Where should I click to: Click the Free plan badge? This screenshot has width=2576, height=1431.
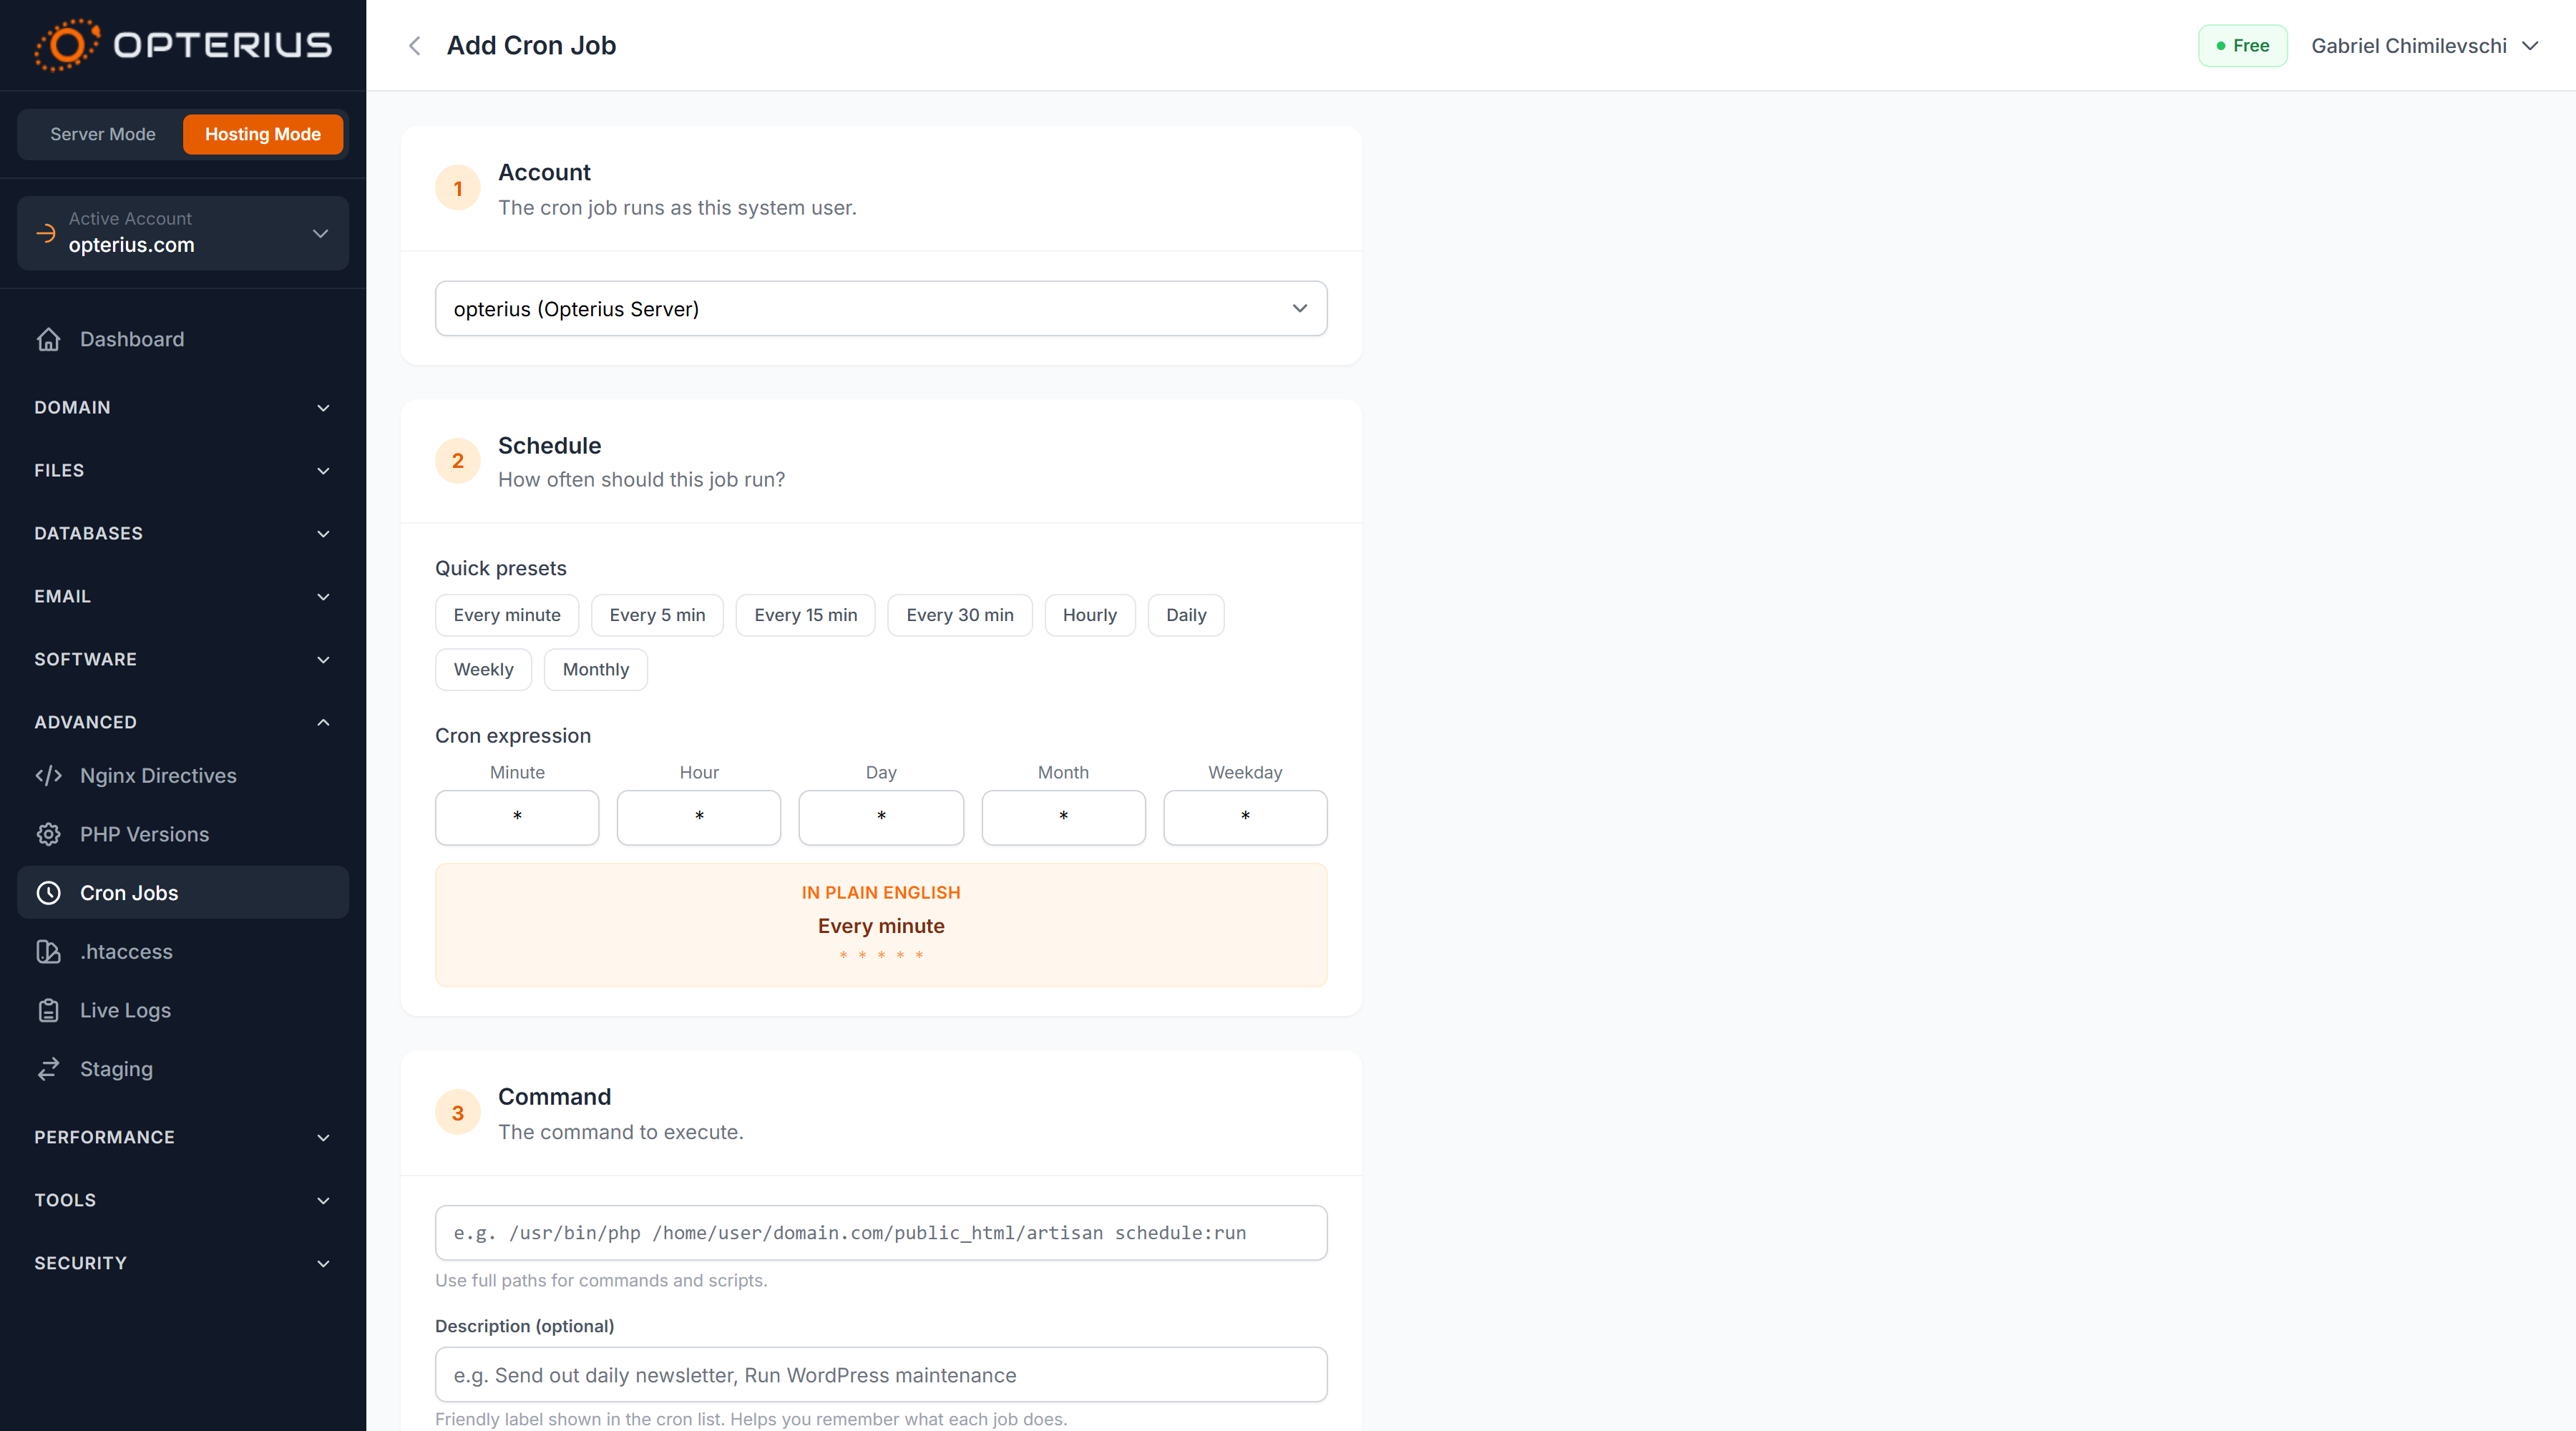(2242, 46)
